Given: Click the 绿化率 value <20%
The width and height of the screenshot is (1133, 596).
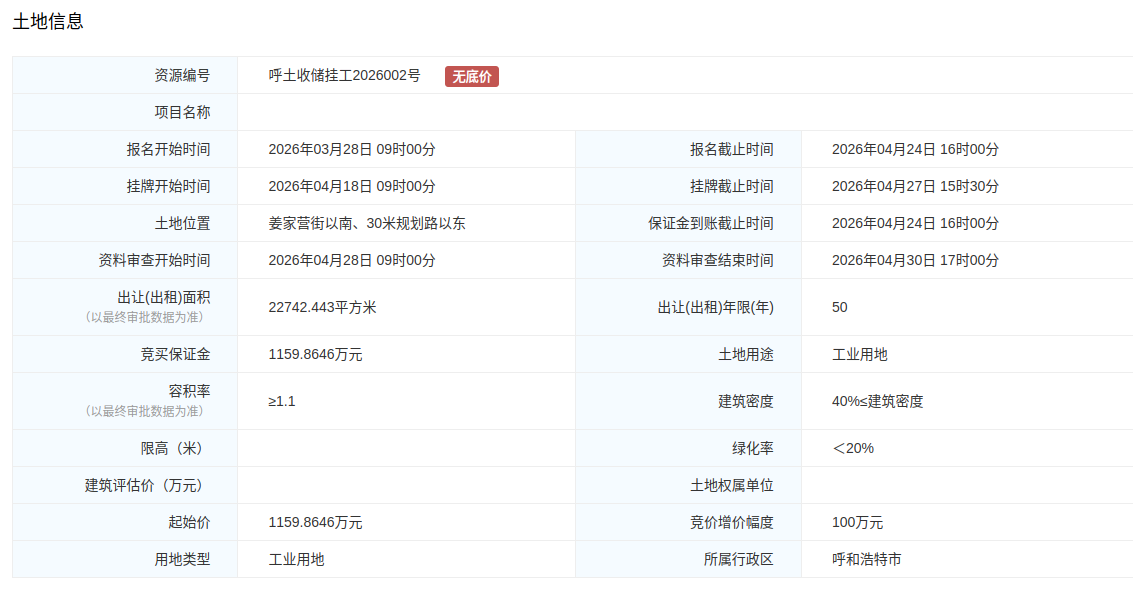Looking at the screenshot, I should [853, 448].
